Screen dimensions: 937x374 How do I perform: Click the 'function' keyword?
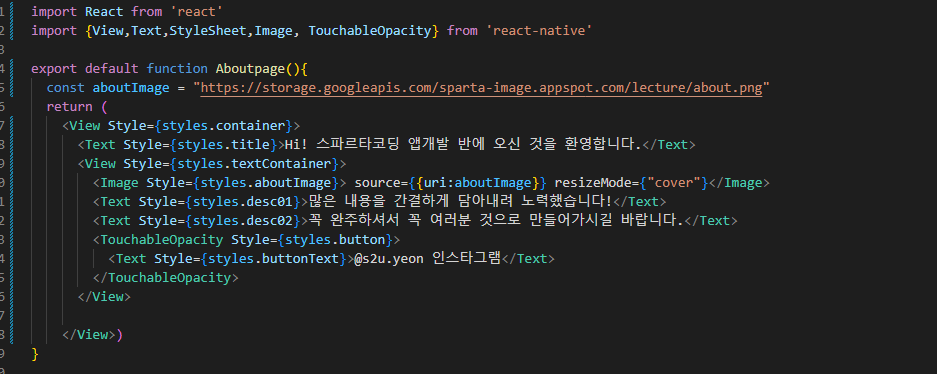177,69
